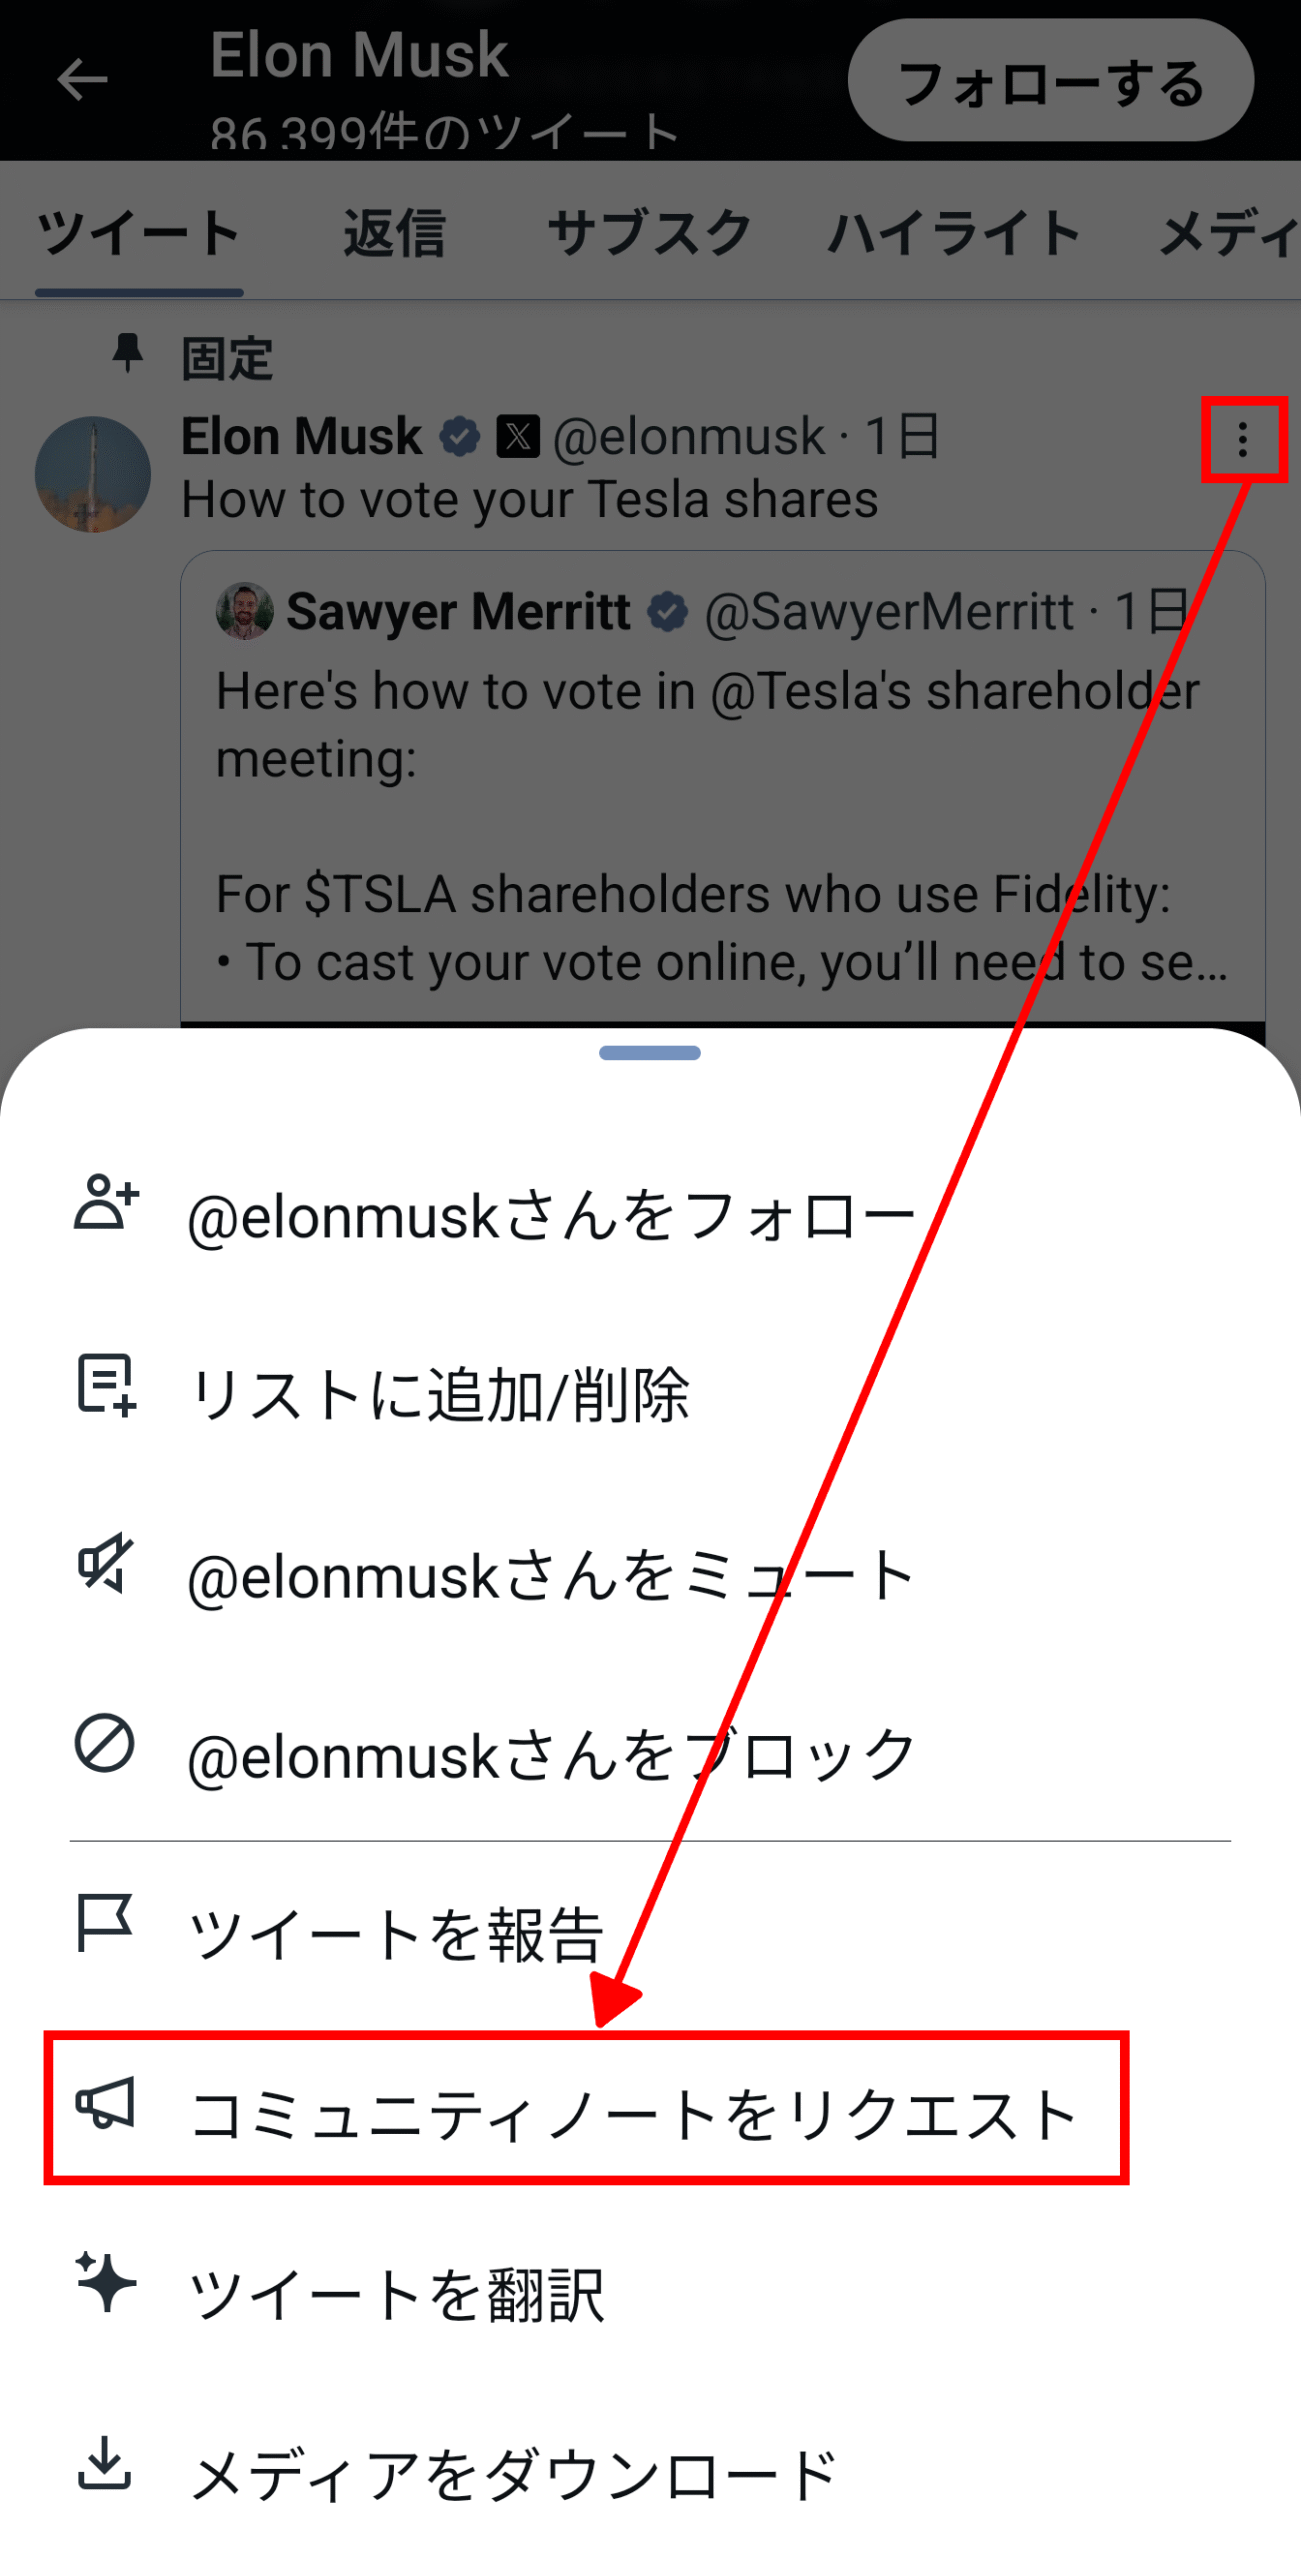The image size is (1301, 2560).
Task: Tap the sparkle translate icon
Action: (x=104, y=2281)
